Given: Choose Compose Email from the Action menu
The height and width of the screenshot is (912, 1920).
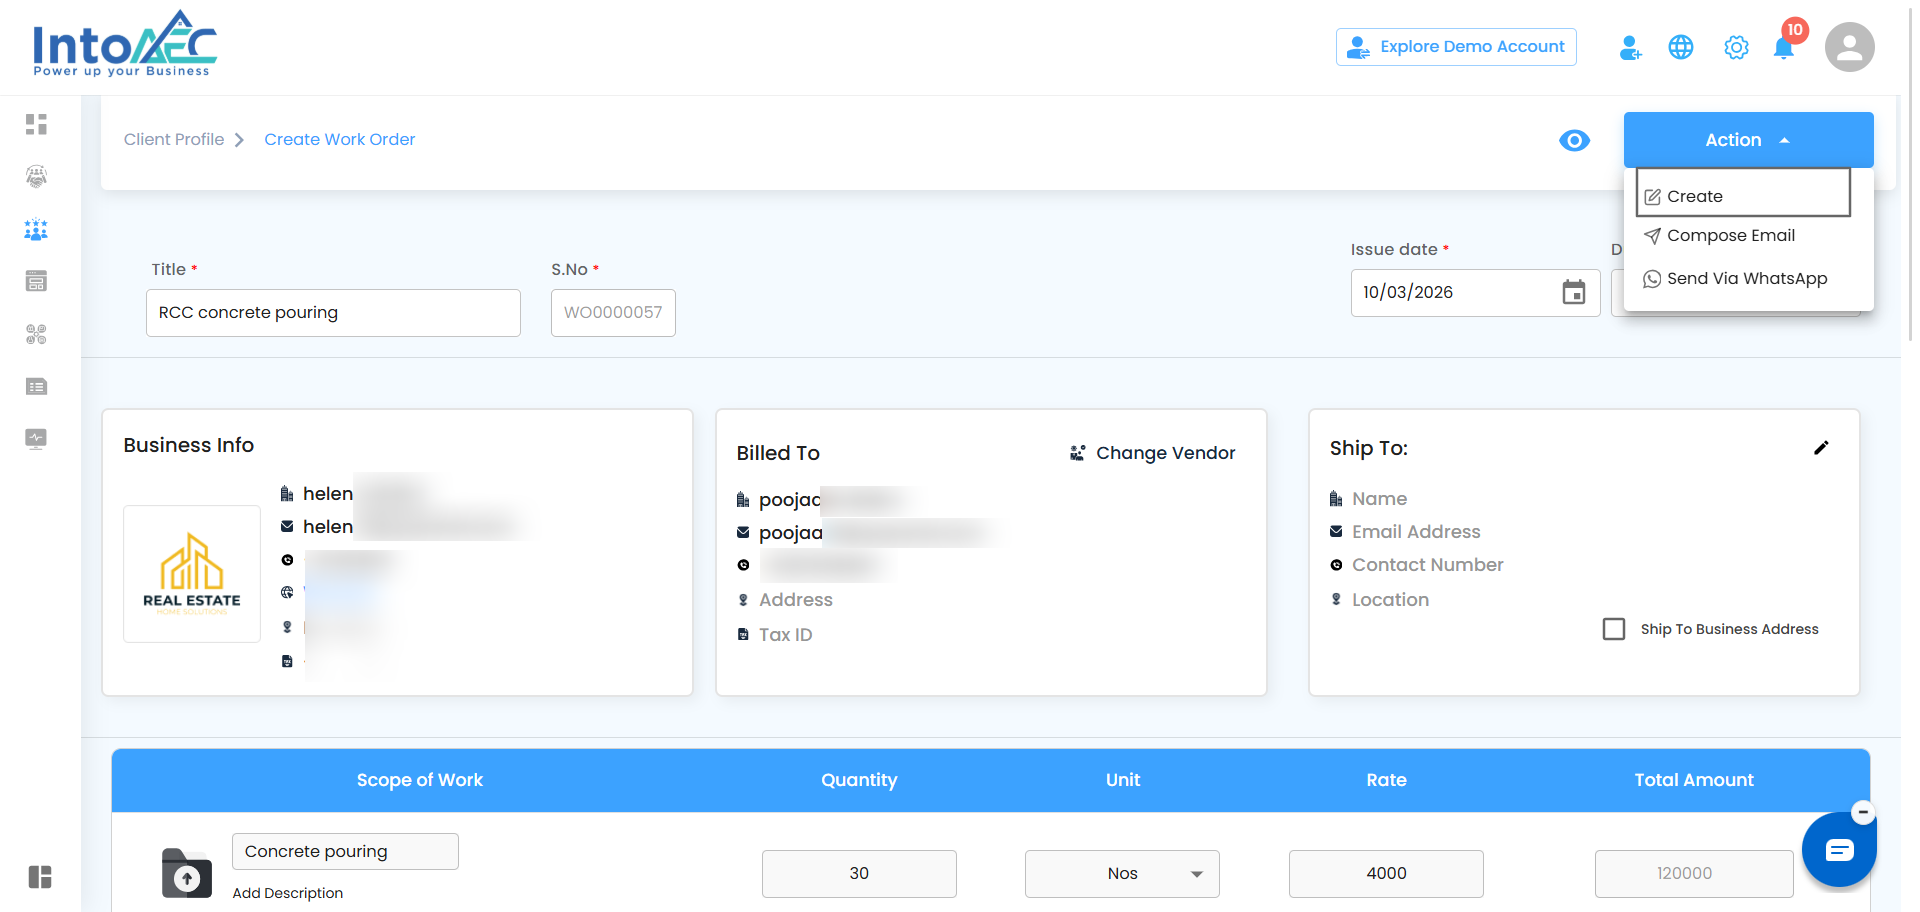Looking at the screenshot, I should point(1720,236).
